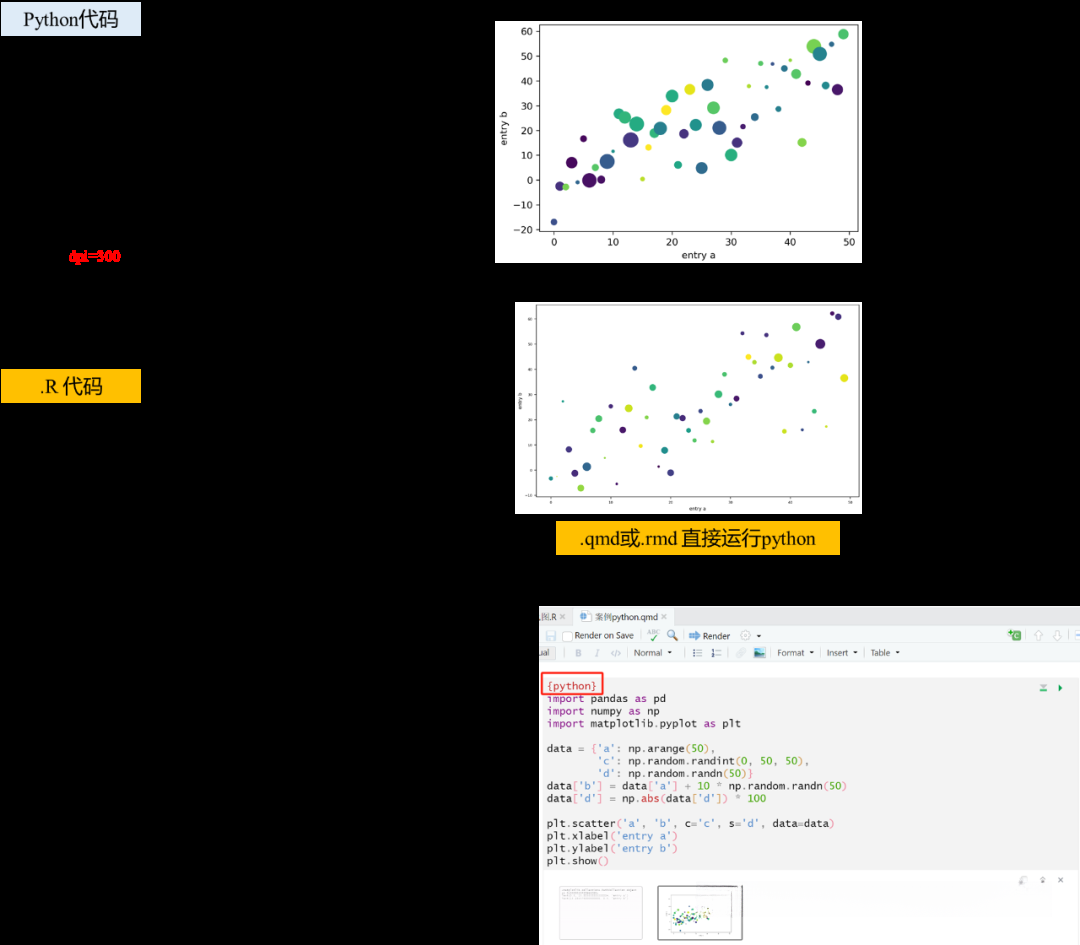Open Find/Replace magnifier icon
The height and width of the screenshot is (945, 1080).
(x=672, y=635)
